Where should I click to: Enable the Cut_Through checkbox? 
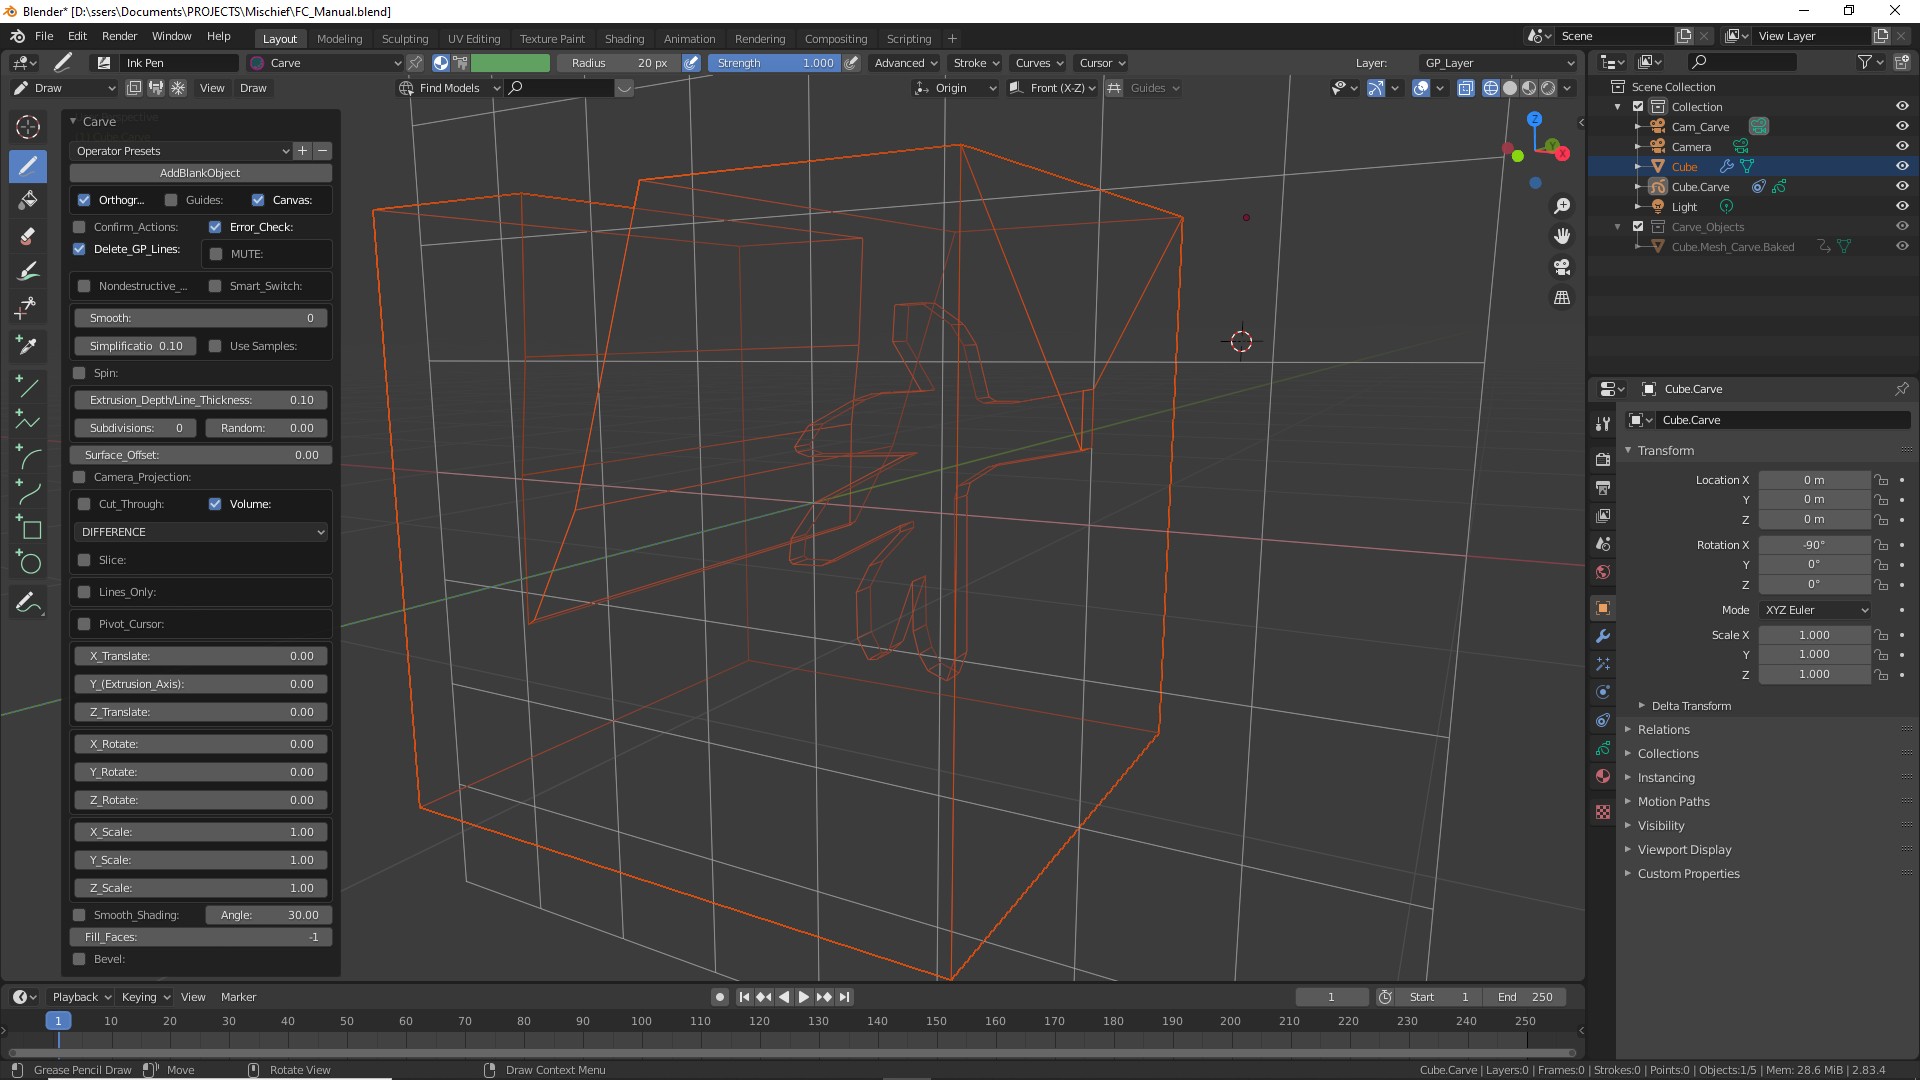[x=85, y=504]
